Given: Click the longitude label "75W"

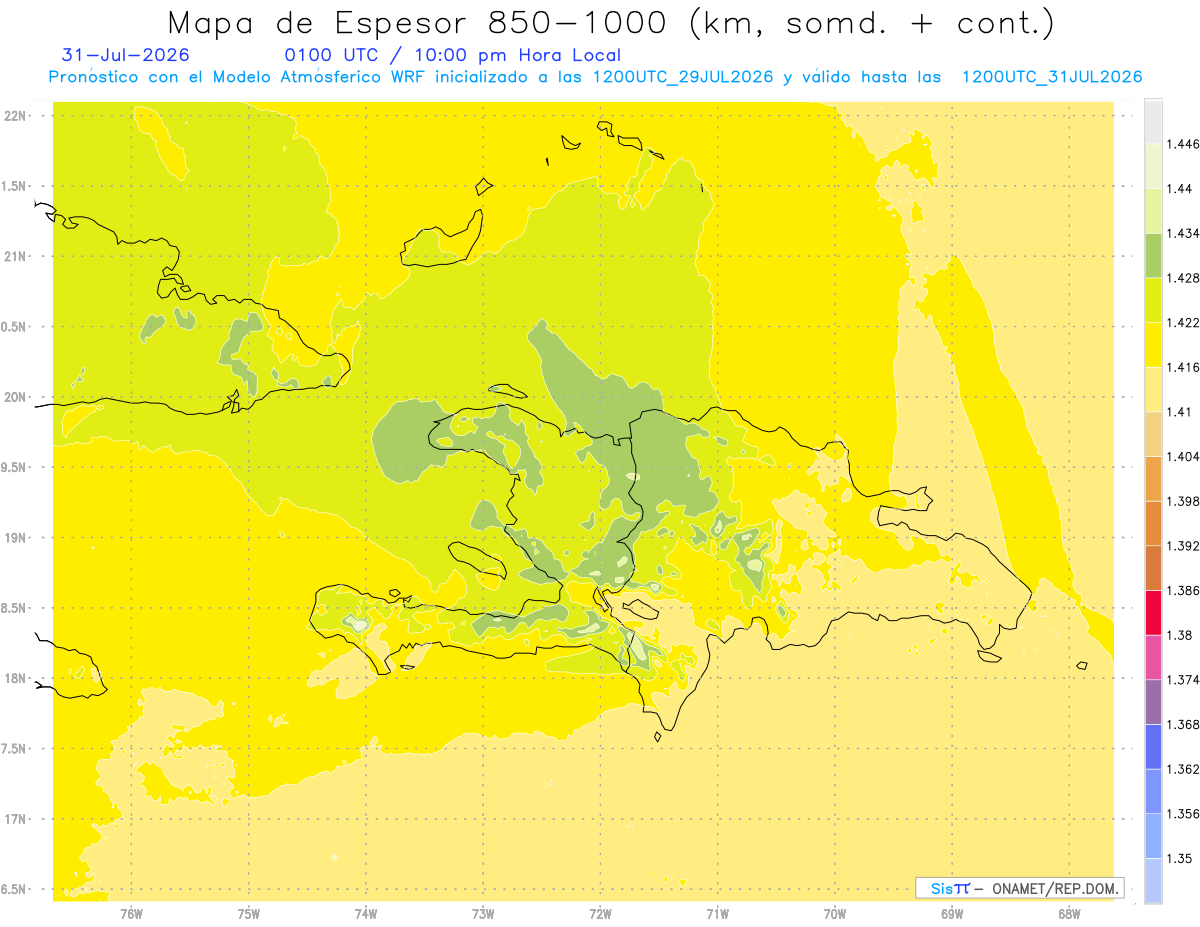Looking at the screenshot, I should (248, 913).
